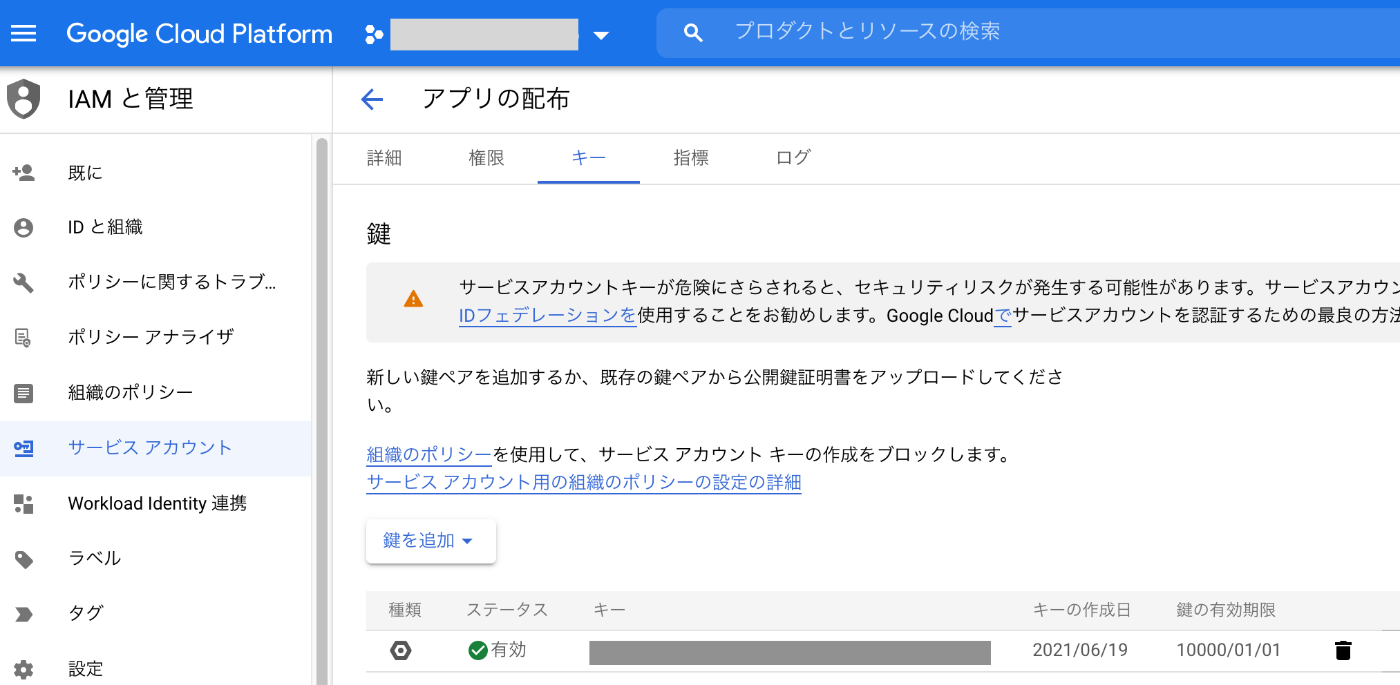This screenshot has width=1400, height=685.
Task: Click the Workload Identity 連携 icon
Action: coord(23,504)
